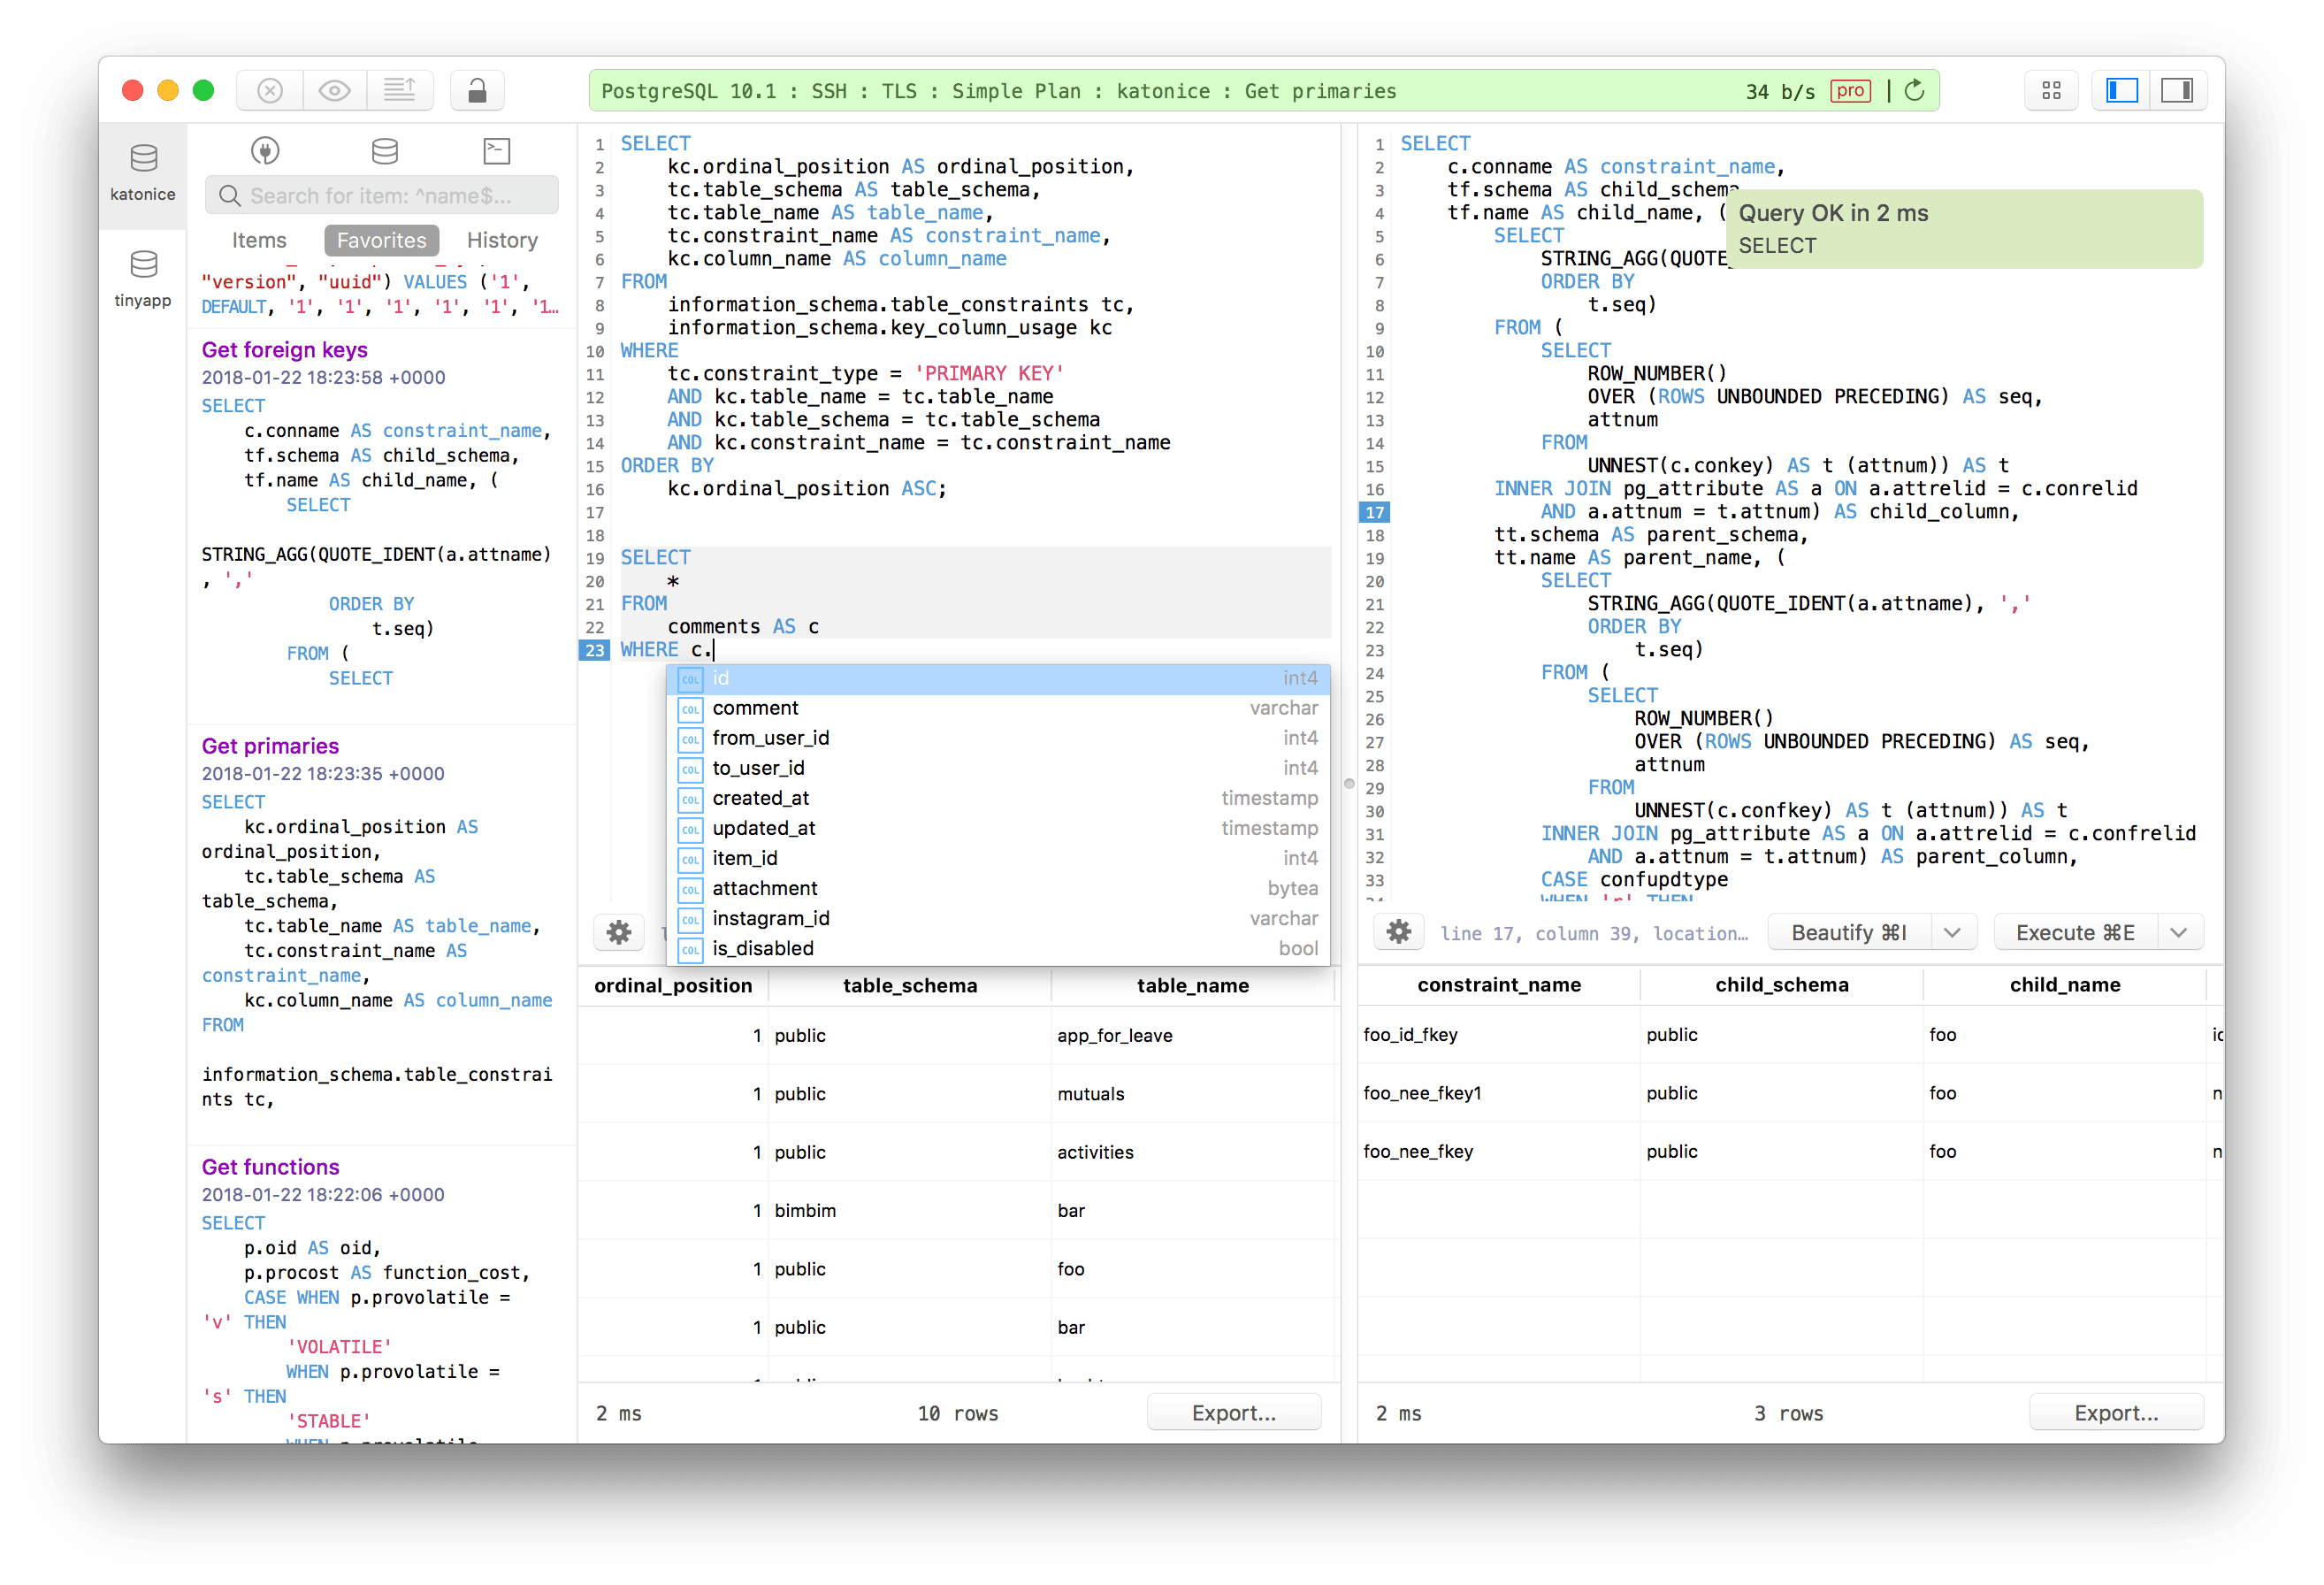
Task: Toggle the eye preview icon in toolbar
Action: pos(334,91)
